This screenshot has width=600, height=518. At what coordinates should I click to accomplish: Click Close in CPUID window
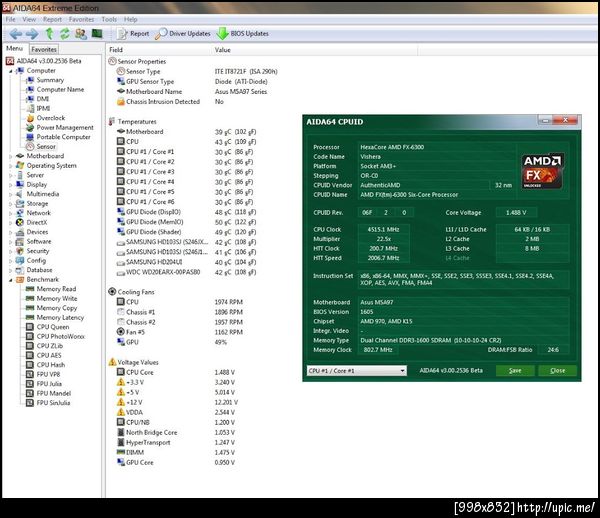558,370
